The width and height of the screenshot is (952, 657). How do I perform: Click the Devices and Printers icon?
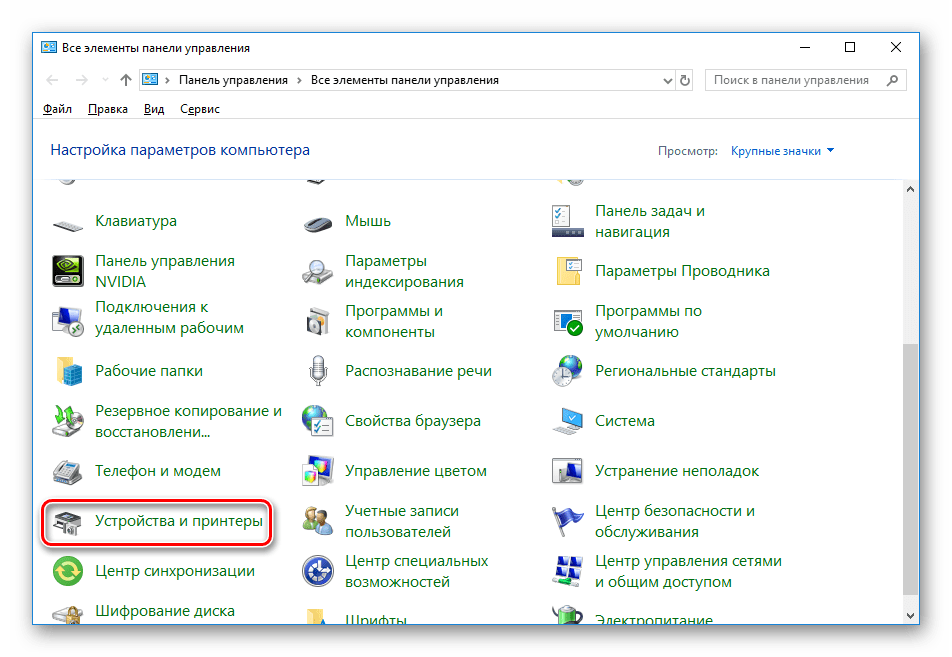(67, 521)
